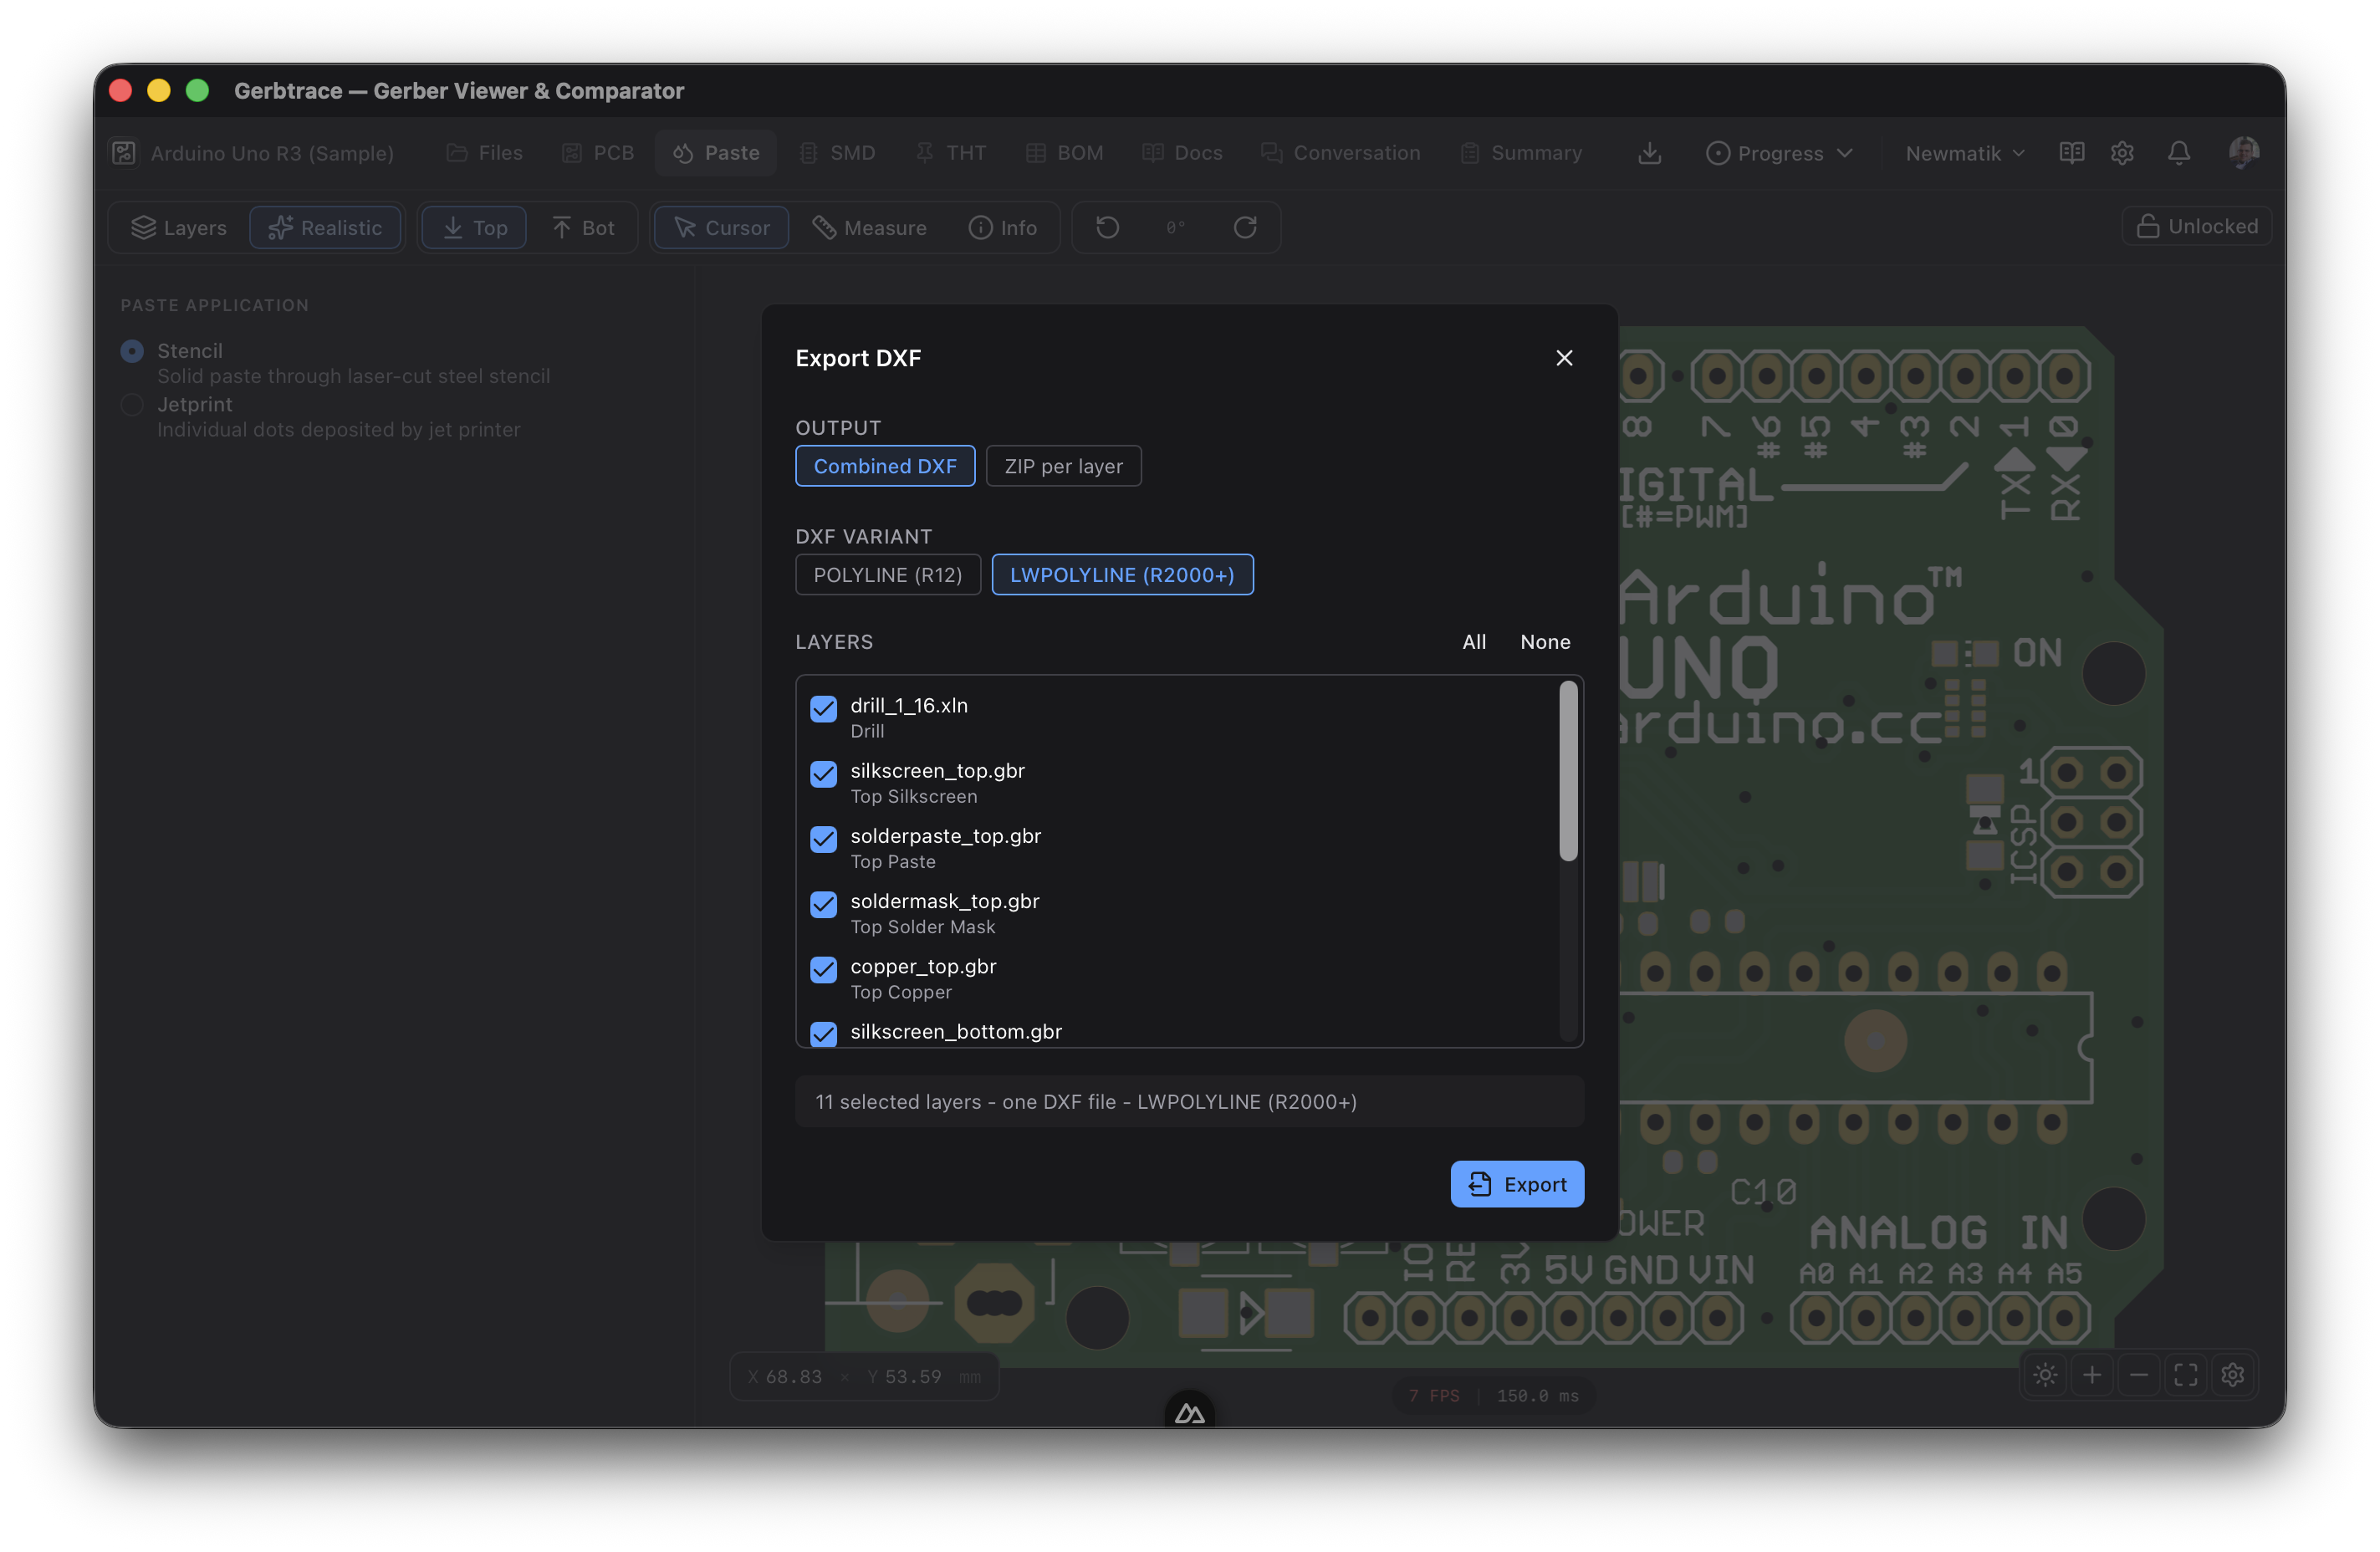The width and height of the screenshot is (2380, 1552).
Task: Toggle the Unlocked lock button
Action: click(x=2196, y=226)
